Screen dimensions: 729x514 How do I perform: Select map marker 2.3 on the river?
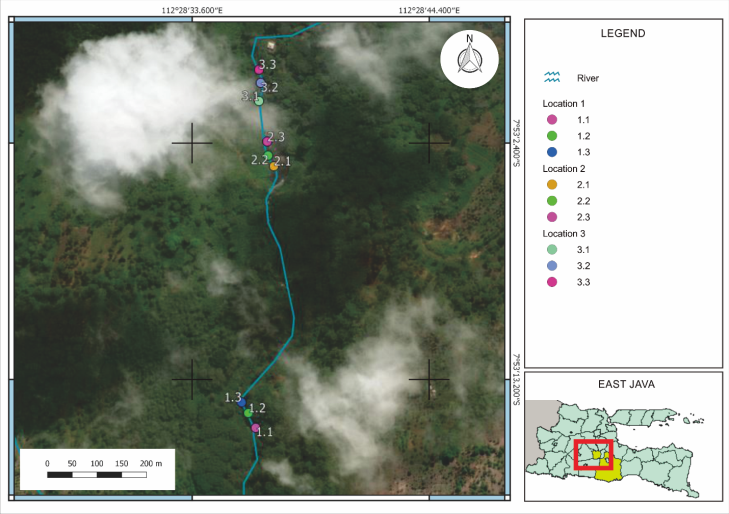(x=267, y=142)
